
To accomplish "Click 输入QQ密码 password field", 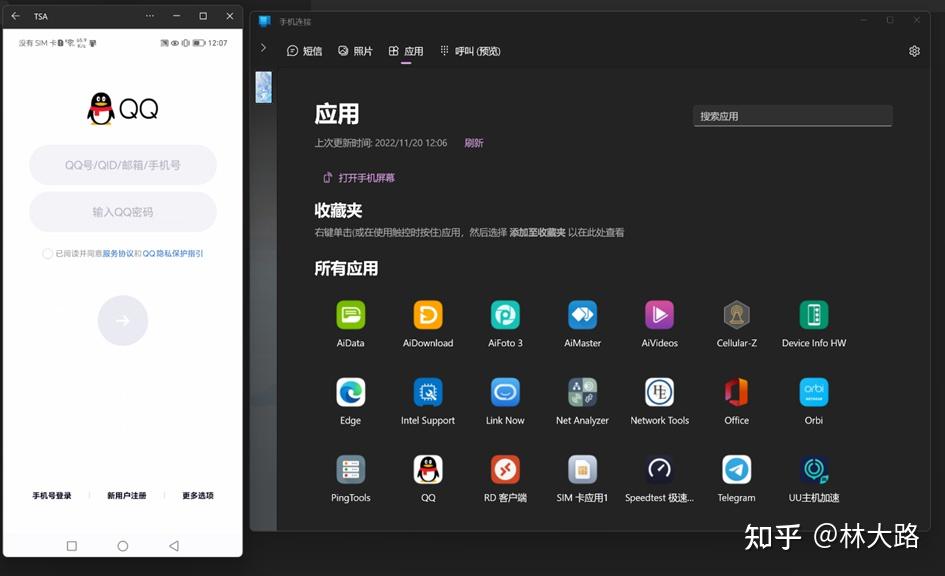I will coord(123,212).
